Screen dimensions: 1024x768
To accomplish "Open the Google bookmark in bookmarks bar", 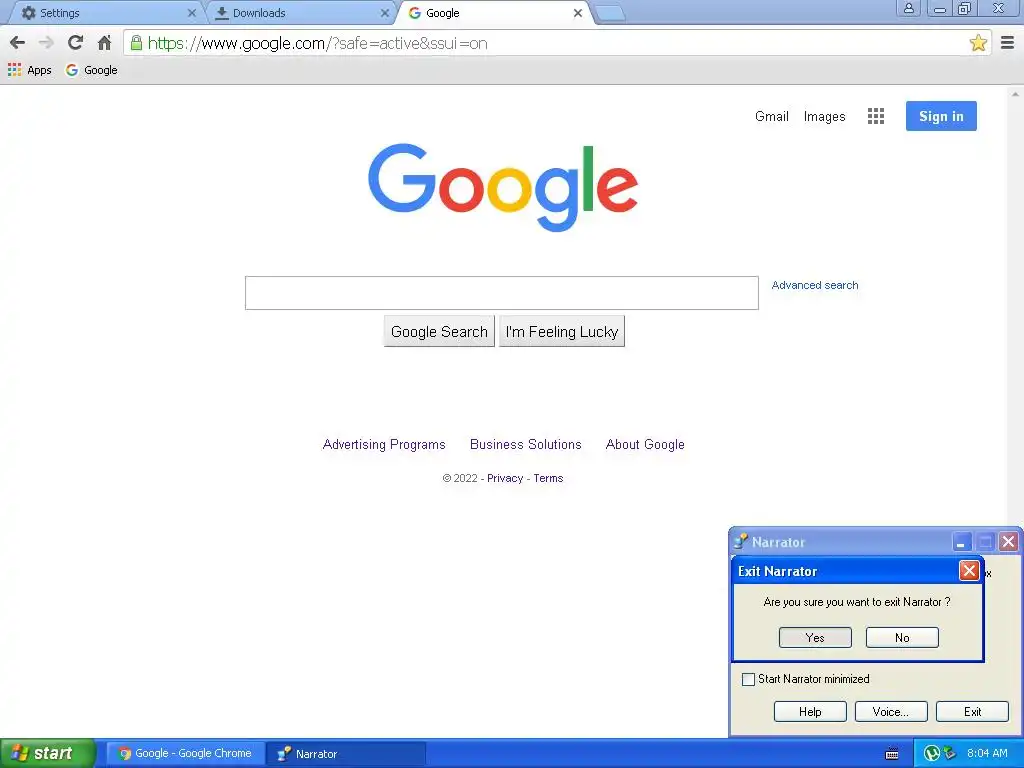I will pyautogui.click(x=91, y=70).
